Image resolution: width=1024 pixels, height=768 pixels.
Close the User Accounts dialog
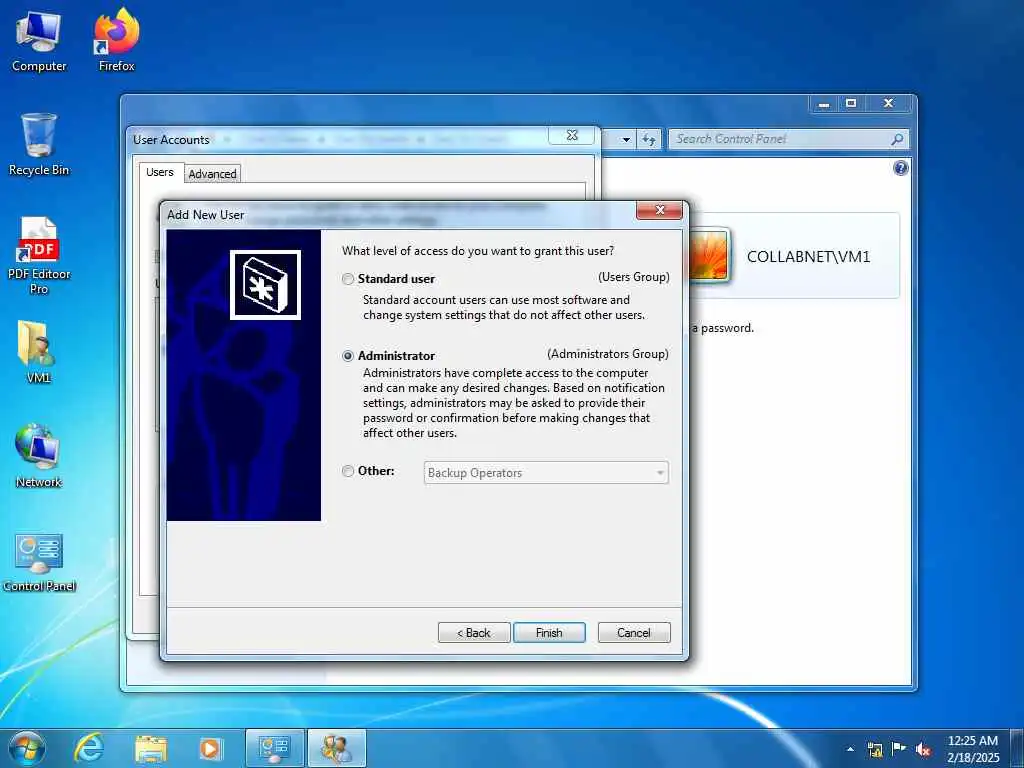tap(572, 135)
